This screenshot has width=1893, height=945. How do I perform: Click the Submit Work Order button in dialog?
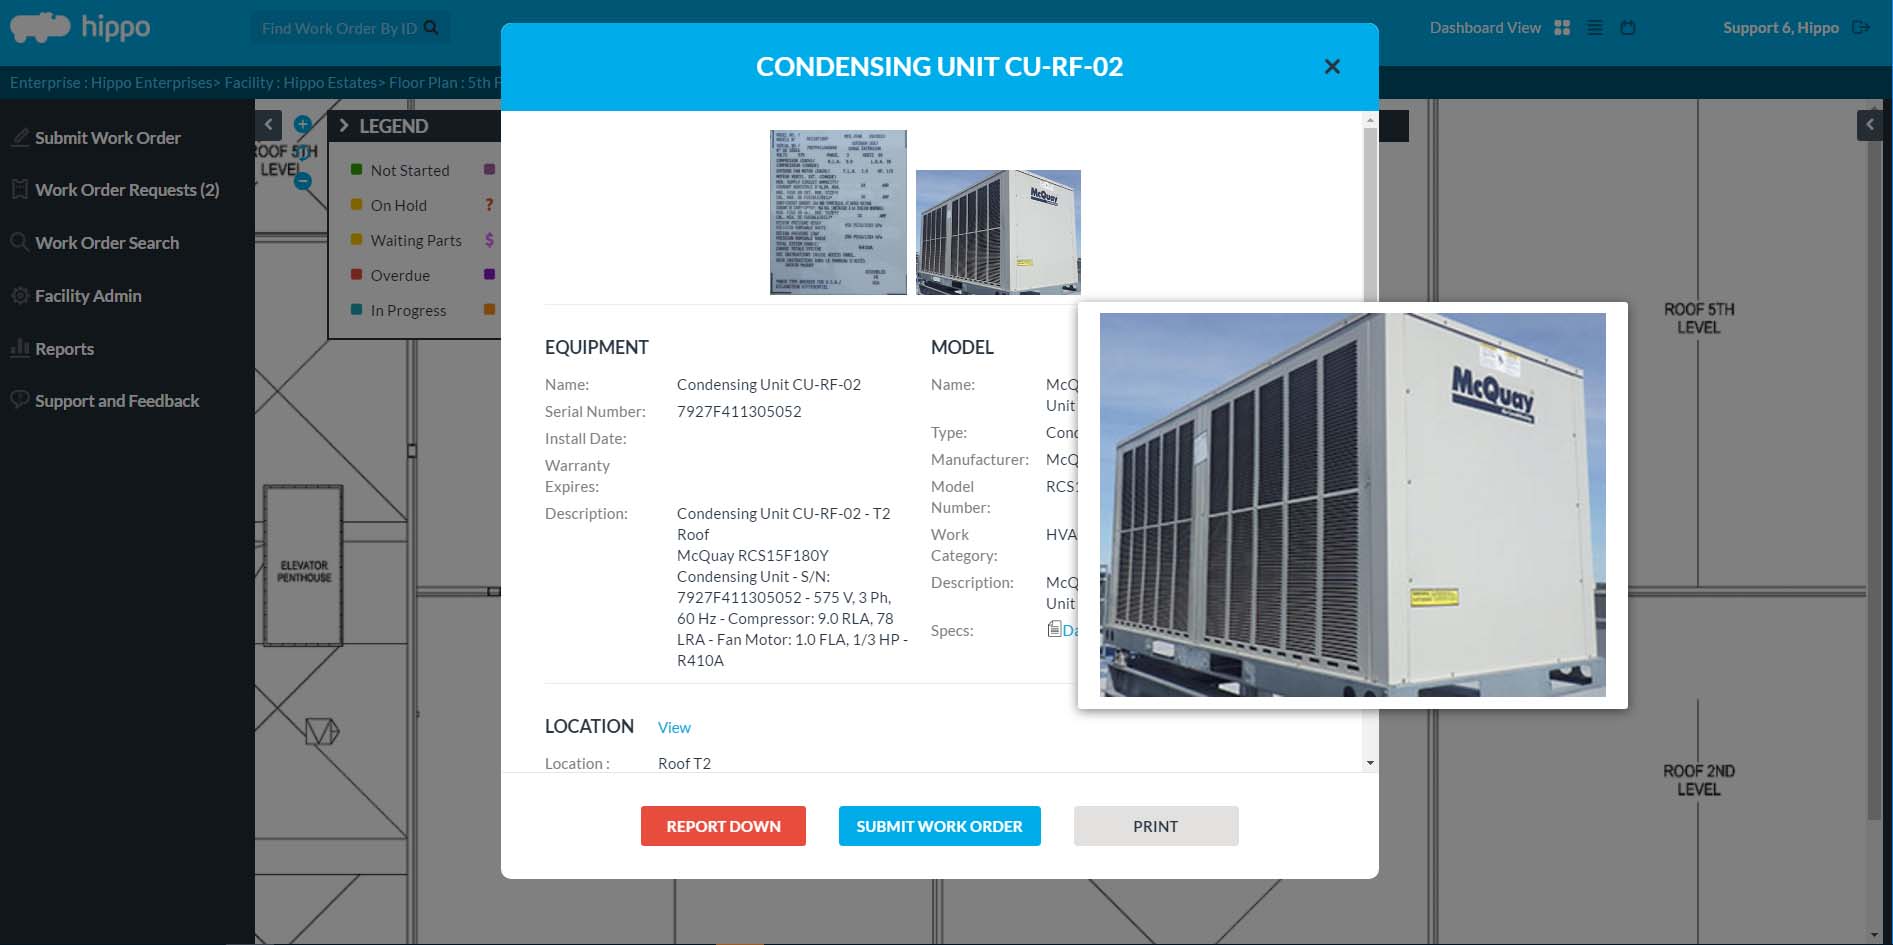point(939,826)
